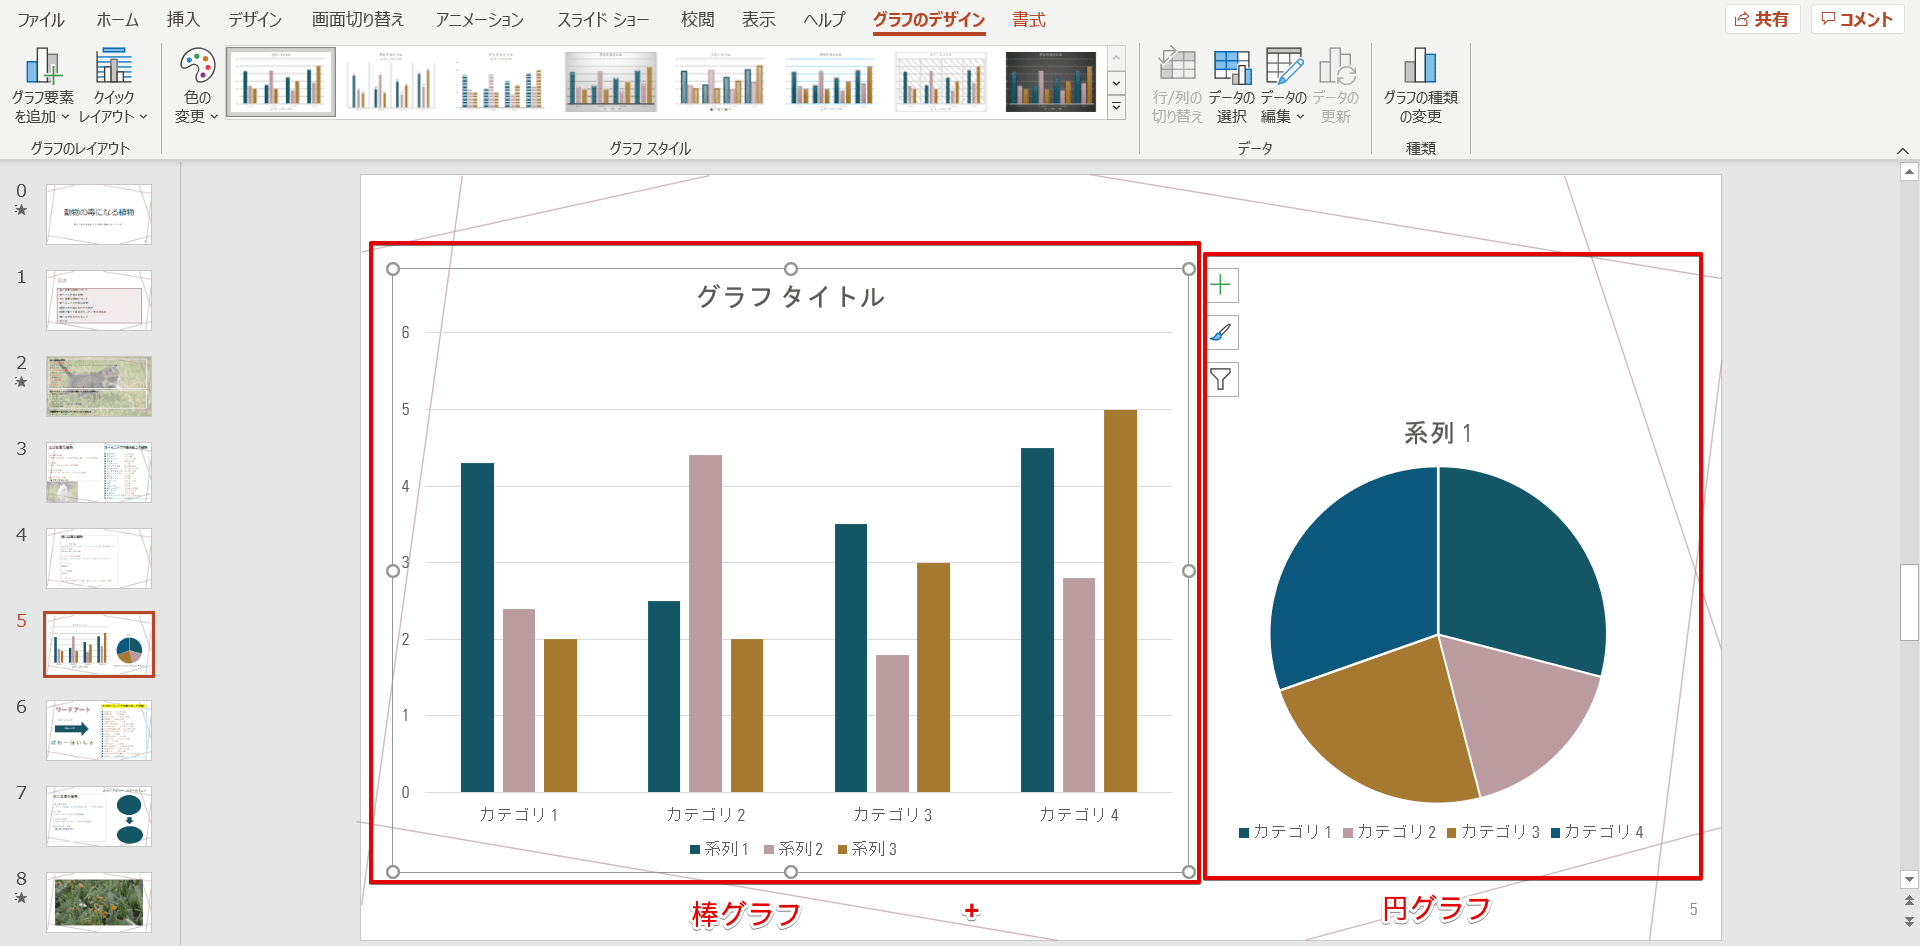Switch to the Transitions (画面切り替え) tab
Screen dimensions: 1920x946
[x=358, y=19]
